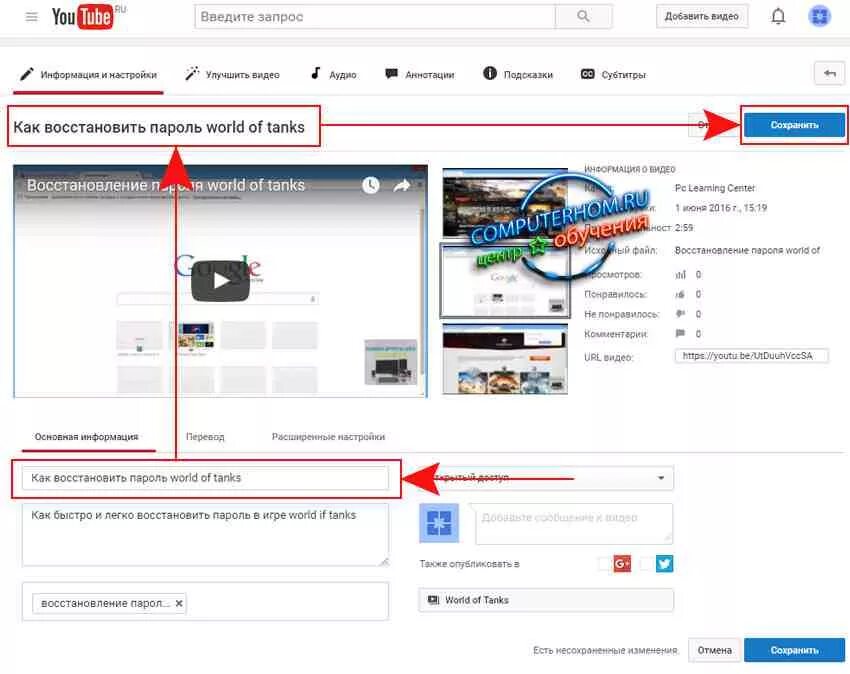Image resolution: width=850 pixels, height=674 pixels.
Task: Click the channel avatar near message box
Action: coord(439,523)
